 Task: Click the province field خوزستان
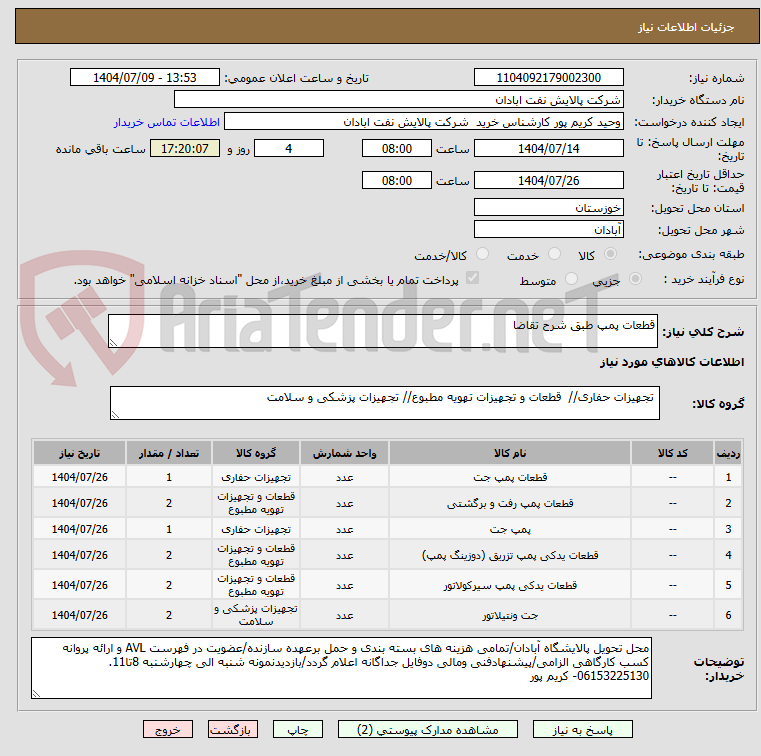(548, 207)
